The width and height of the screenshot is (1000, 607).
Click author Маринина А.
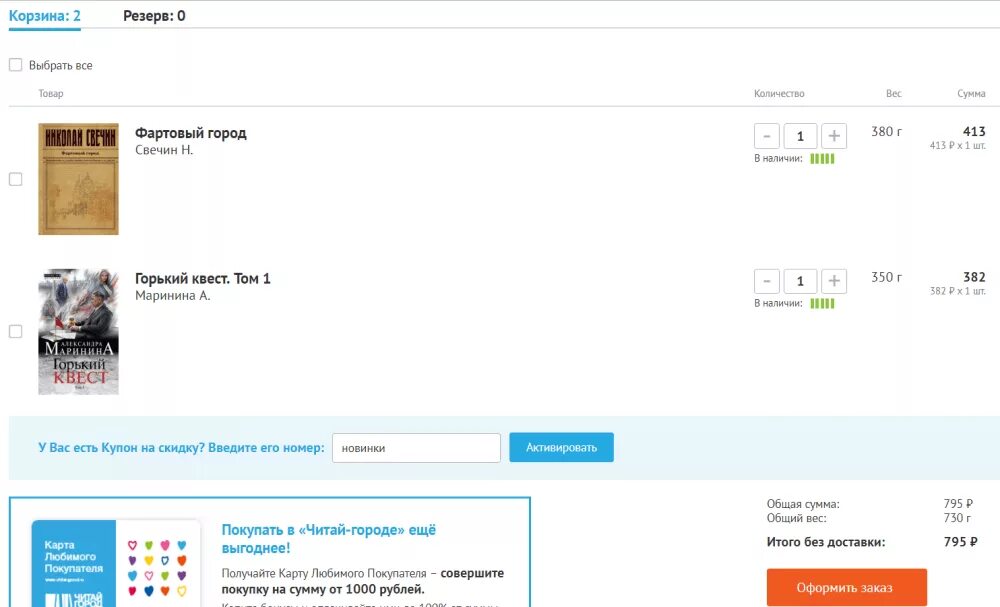(x=172, y=296)
